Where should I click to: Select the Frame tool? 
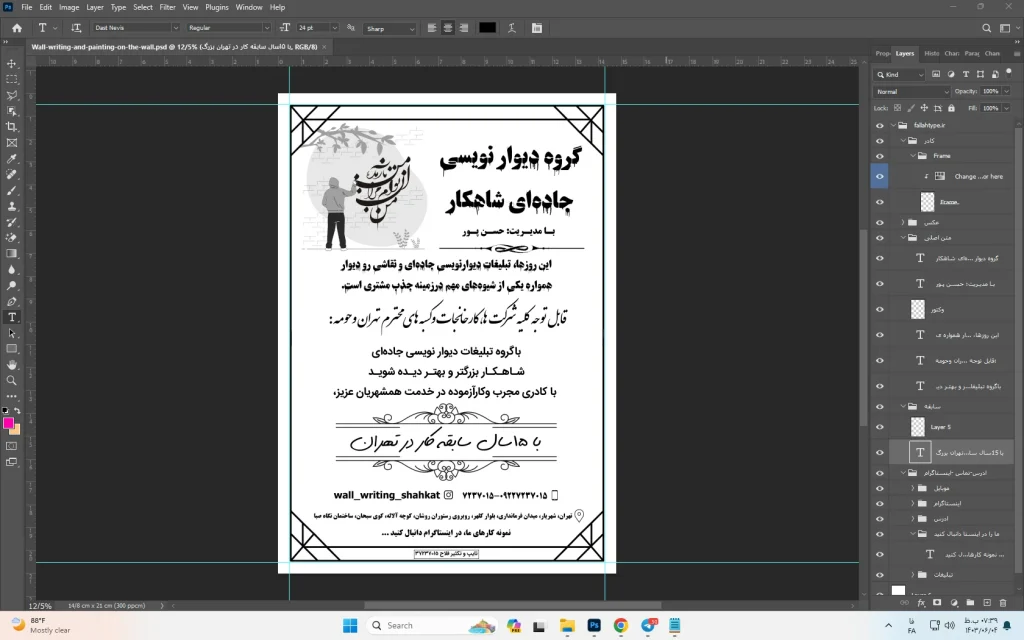[12, 142]
